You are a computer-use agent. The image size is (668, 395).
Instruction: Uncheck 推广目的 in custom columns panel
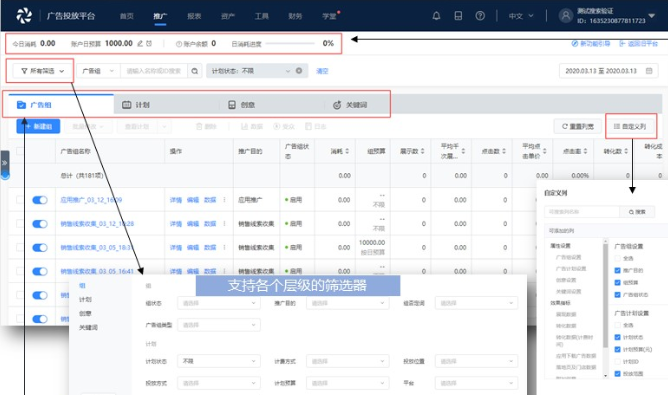click(617, 270)
